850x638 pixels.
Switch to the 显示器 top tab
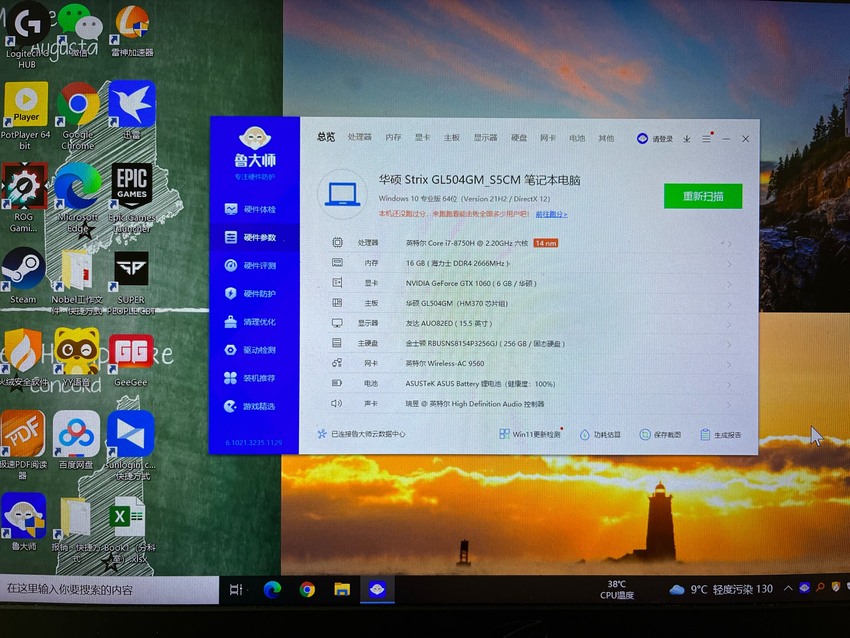(485, 138)
